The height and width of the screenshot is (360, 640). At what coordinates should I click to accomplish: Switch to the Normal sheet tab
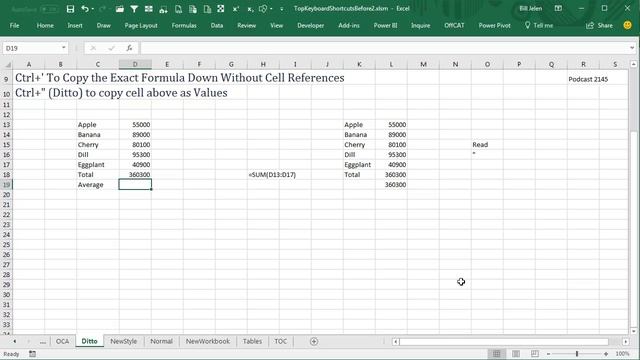click(x=161, y=342)
